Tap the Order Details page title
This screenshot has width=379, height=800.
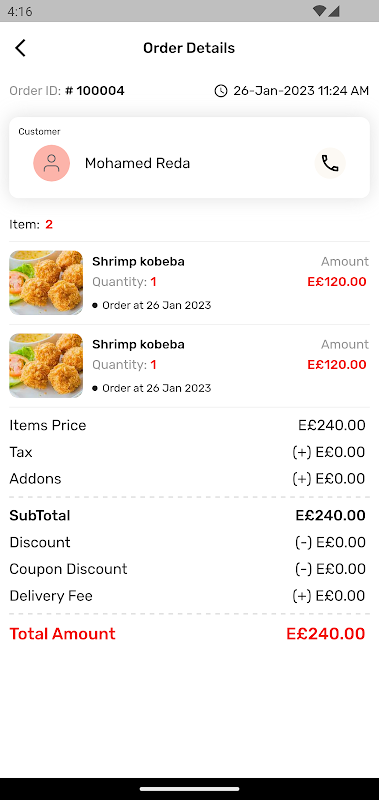click(x=189, y=48)
